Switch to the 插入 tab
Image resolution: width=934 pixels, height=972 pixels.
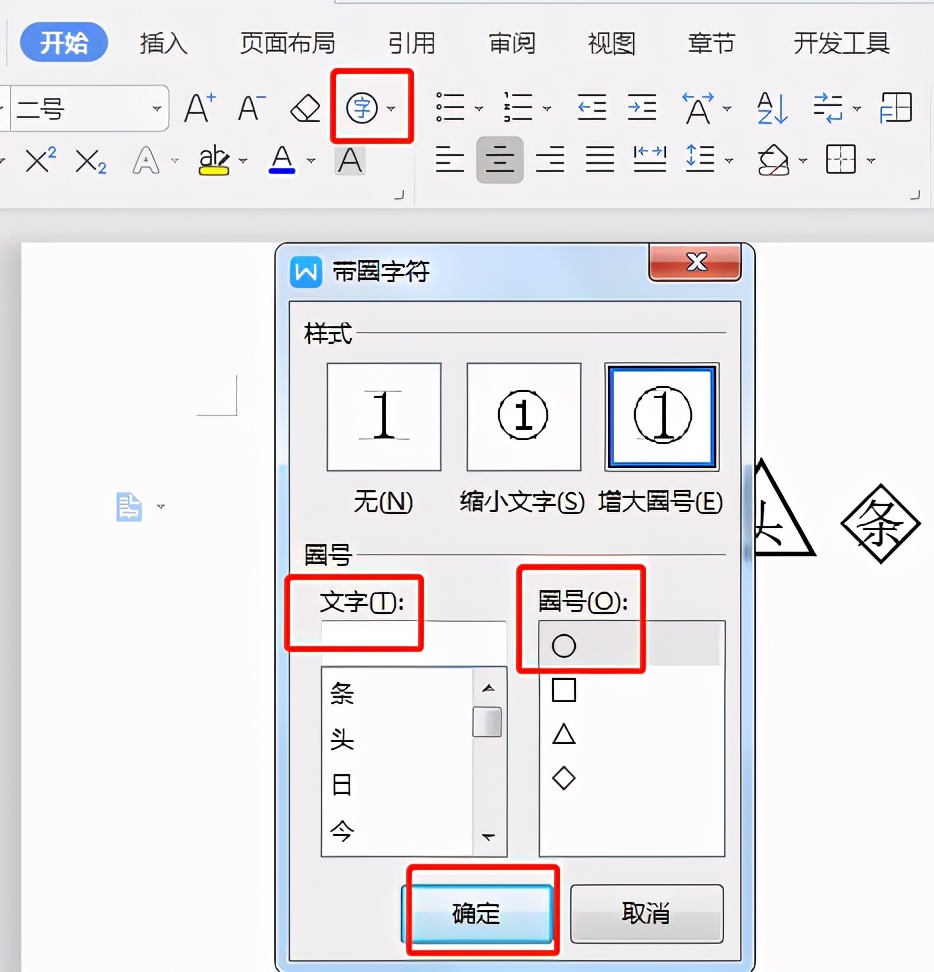[163, 43]
